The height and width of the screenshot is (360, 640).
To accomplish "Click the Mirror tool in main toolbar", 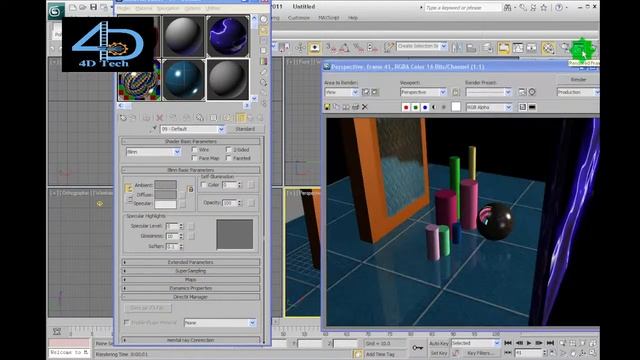I will point(456,48).
